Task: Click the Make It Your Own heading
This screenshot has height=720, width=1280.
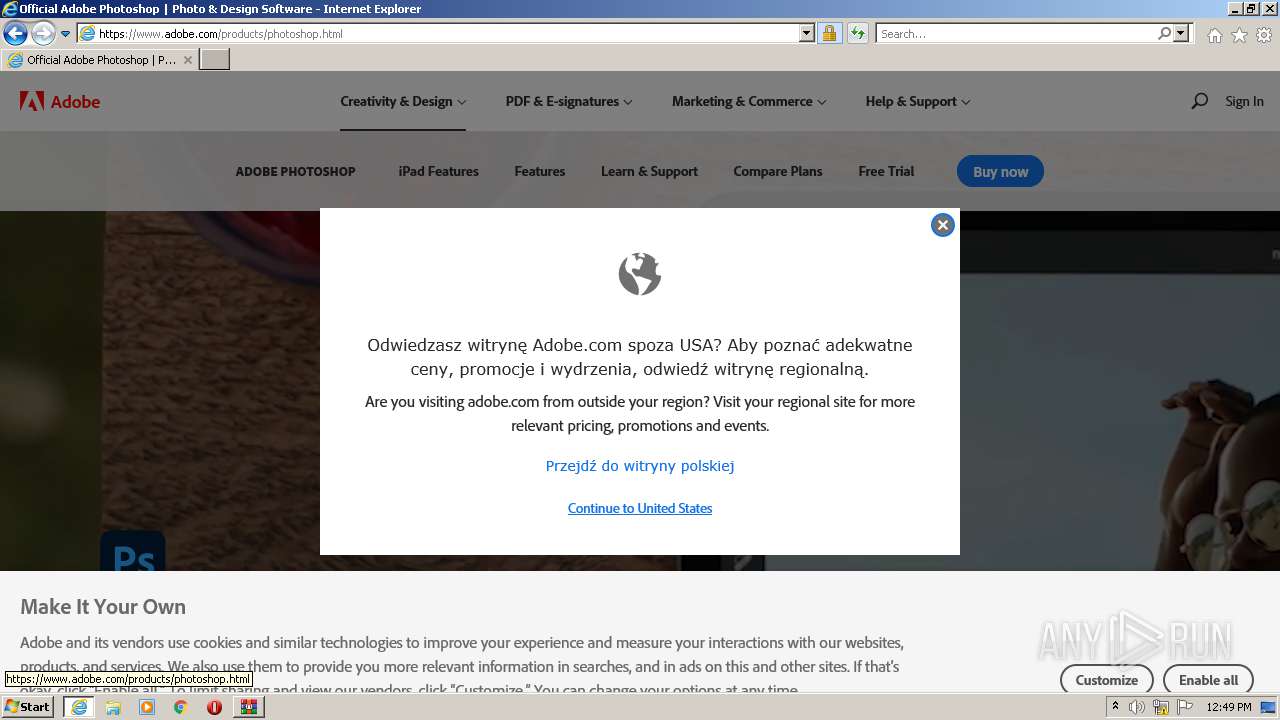Action: coord(103,607)
